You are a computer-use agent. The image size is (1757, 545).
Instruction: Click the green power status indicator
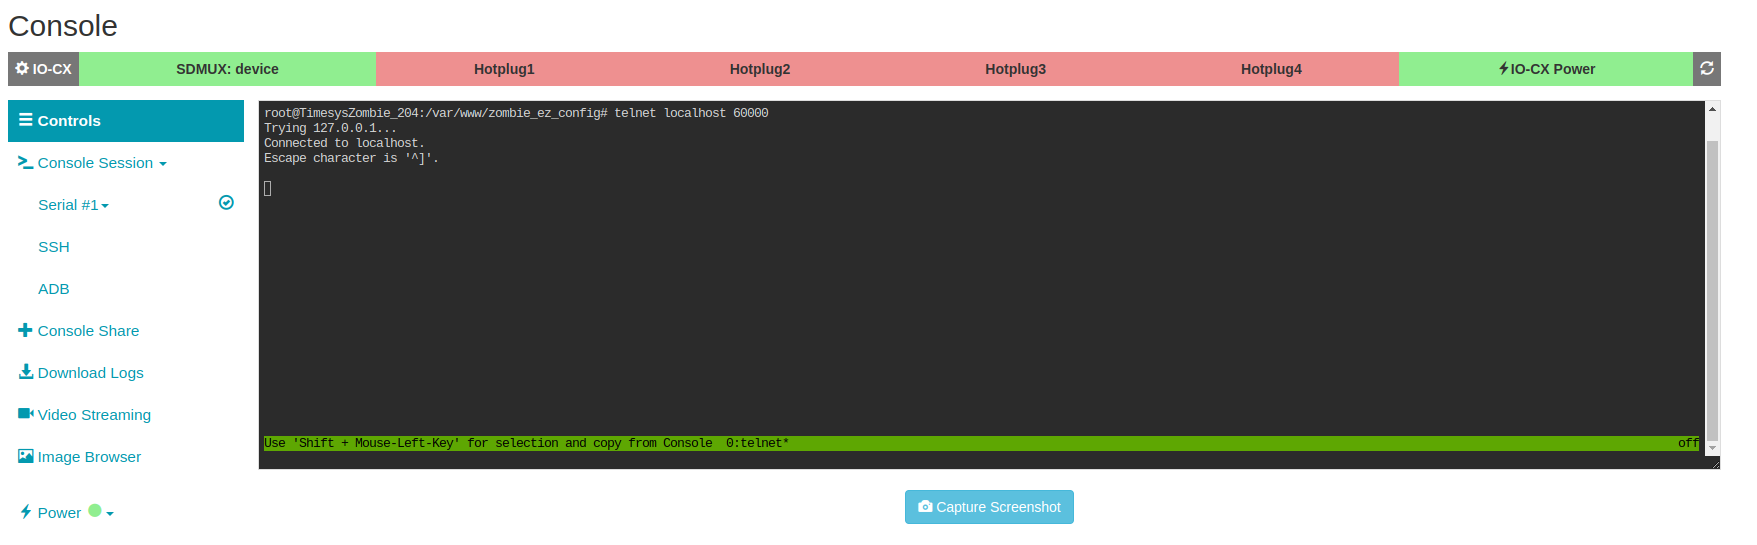(95, 511)
